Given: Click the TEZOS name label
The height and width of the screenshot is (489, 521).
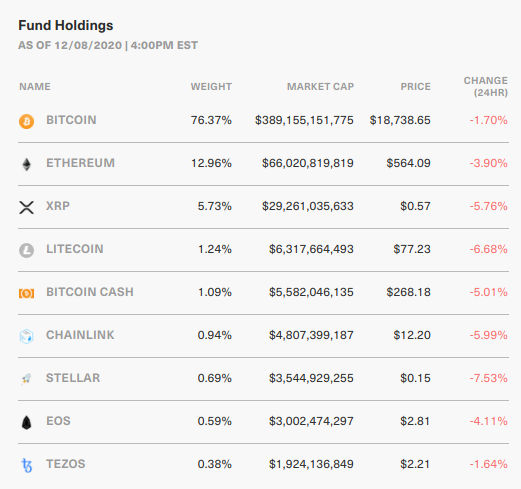Looking at the screenshot, I should click(66, 464).
